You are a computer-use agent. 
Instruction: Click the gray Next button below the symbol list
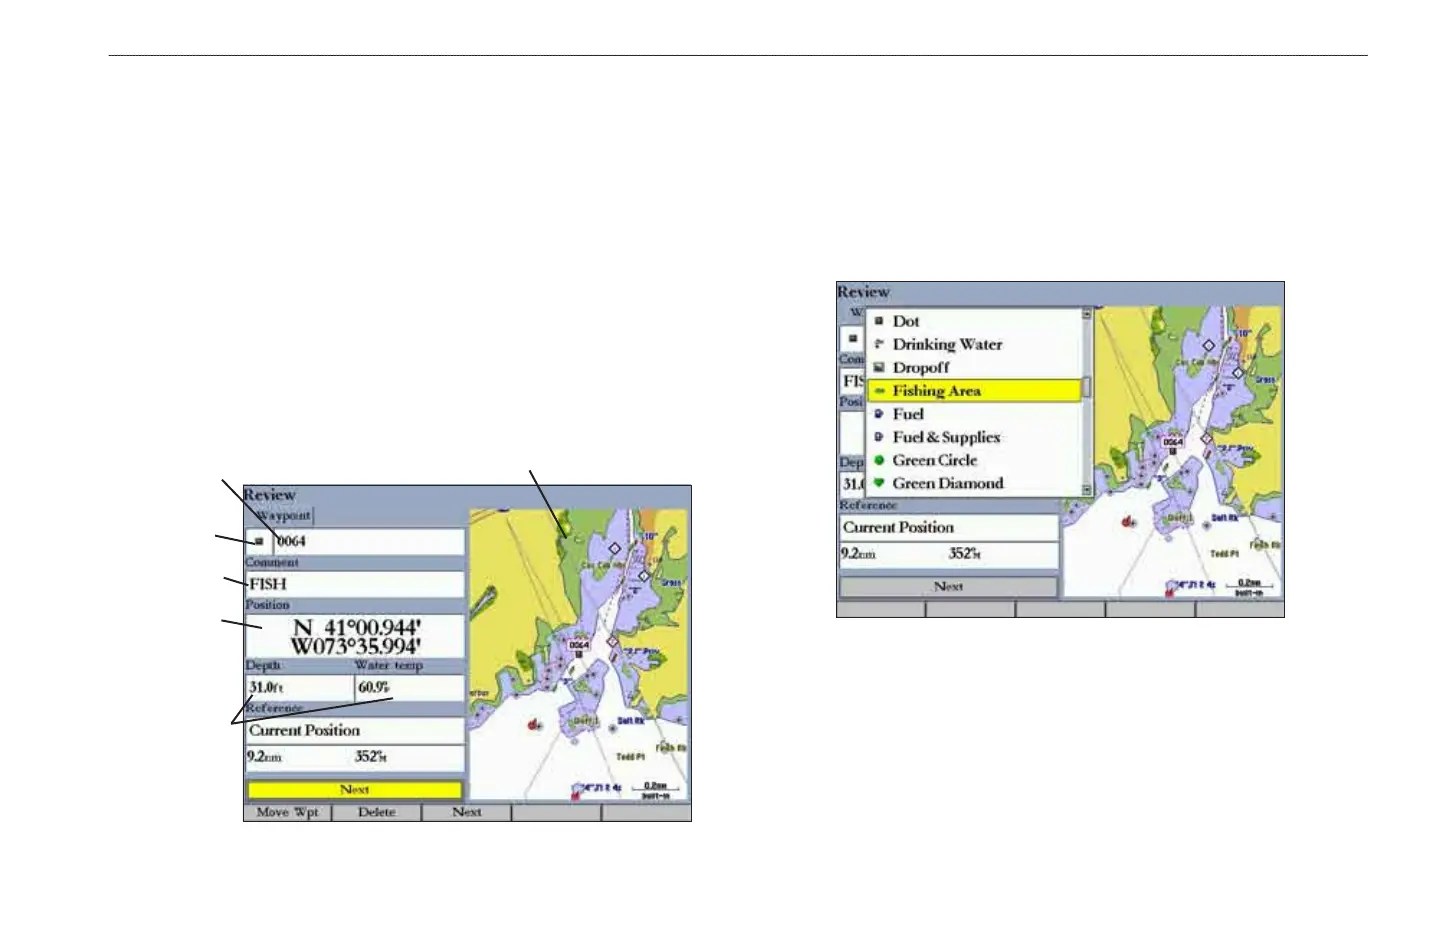point(948,587)
